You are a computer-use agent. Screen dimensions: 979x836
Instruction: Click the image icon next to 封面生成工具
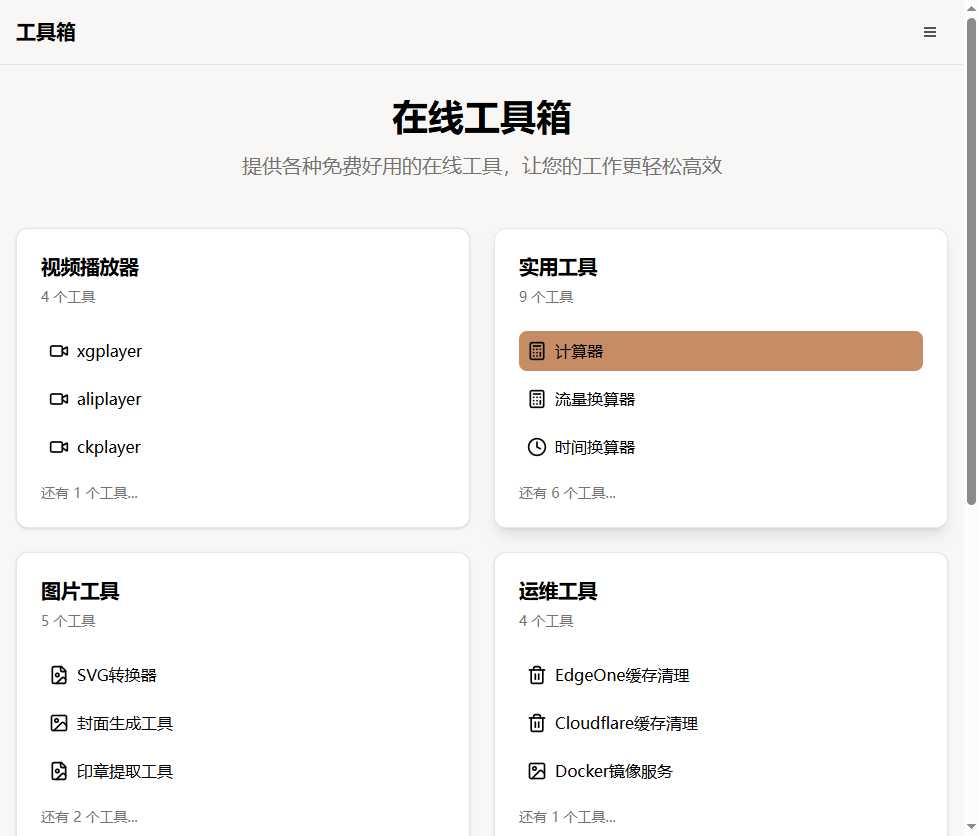pyautogui.click(x=60, y=723)
